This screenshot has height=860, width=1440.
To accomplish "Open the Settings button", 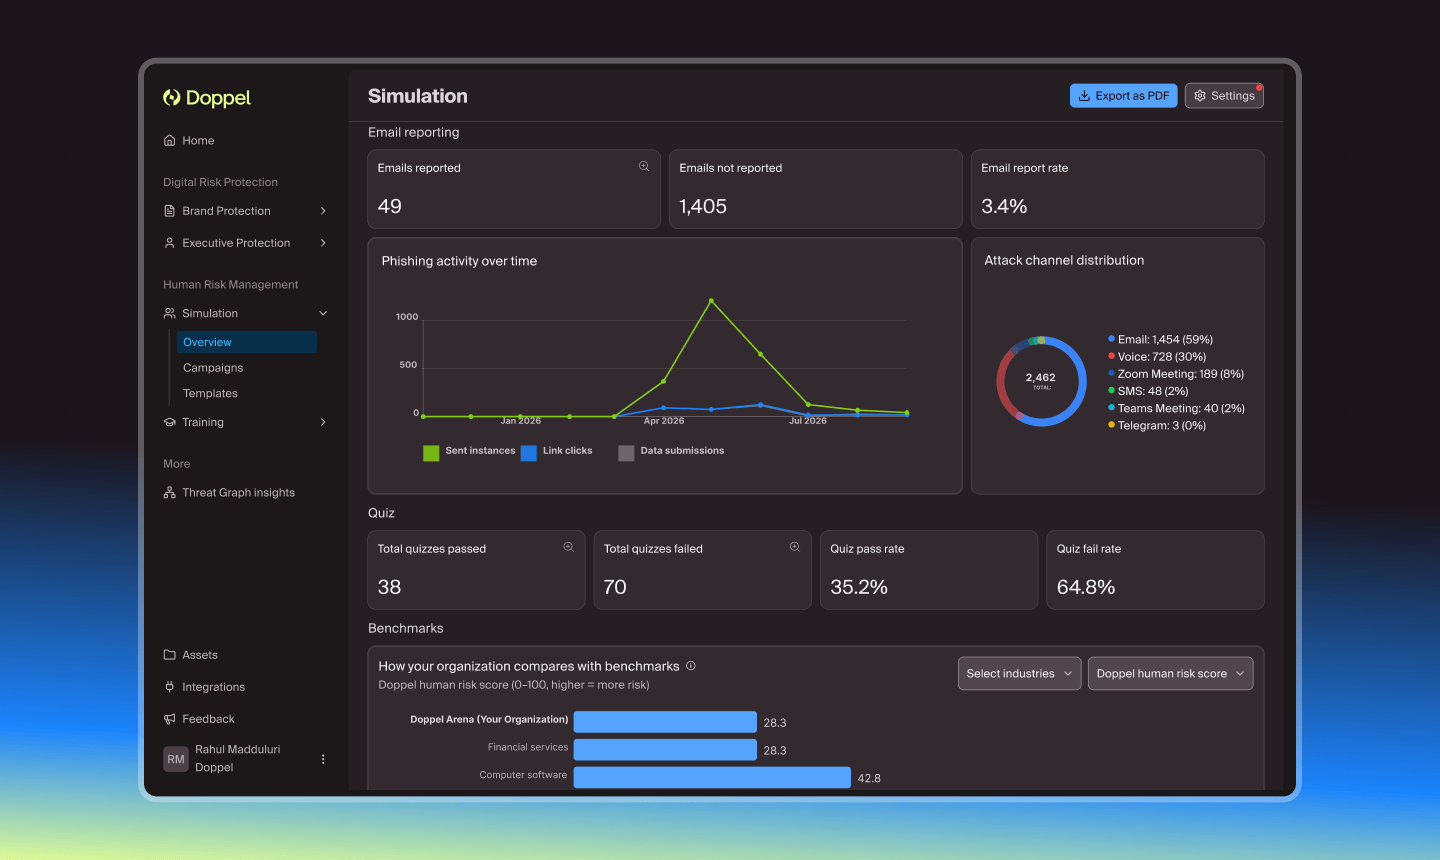I will [x=1224, y=96].
